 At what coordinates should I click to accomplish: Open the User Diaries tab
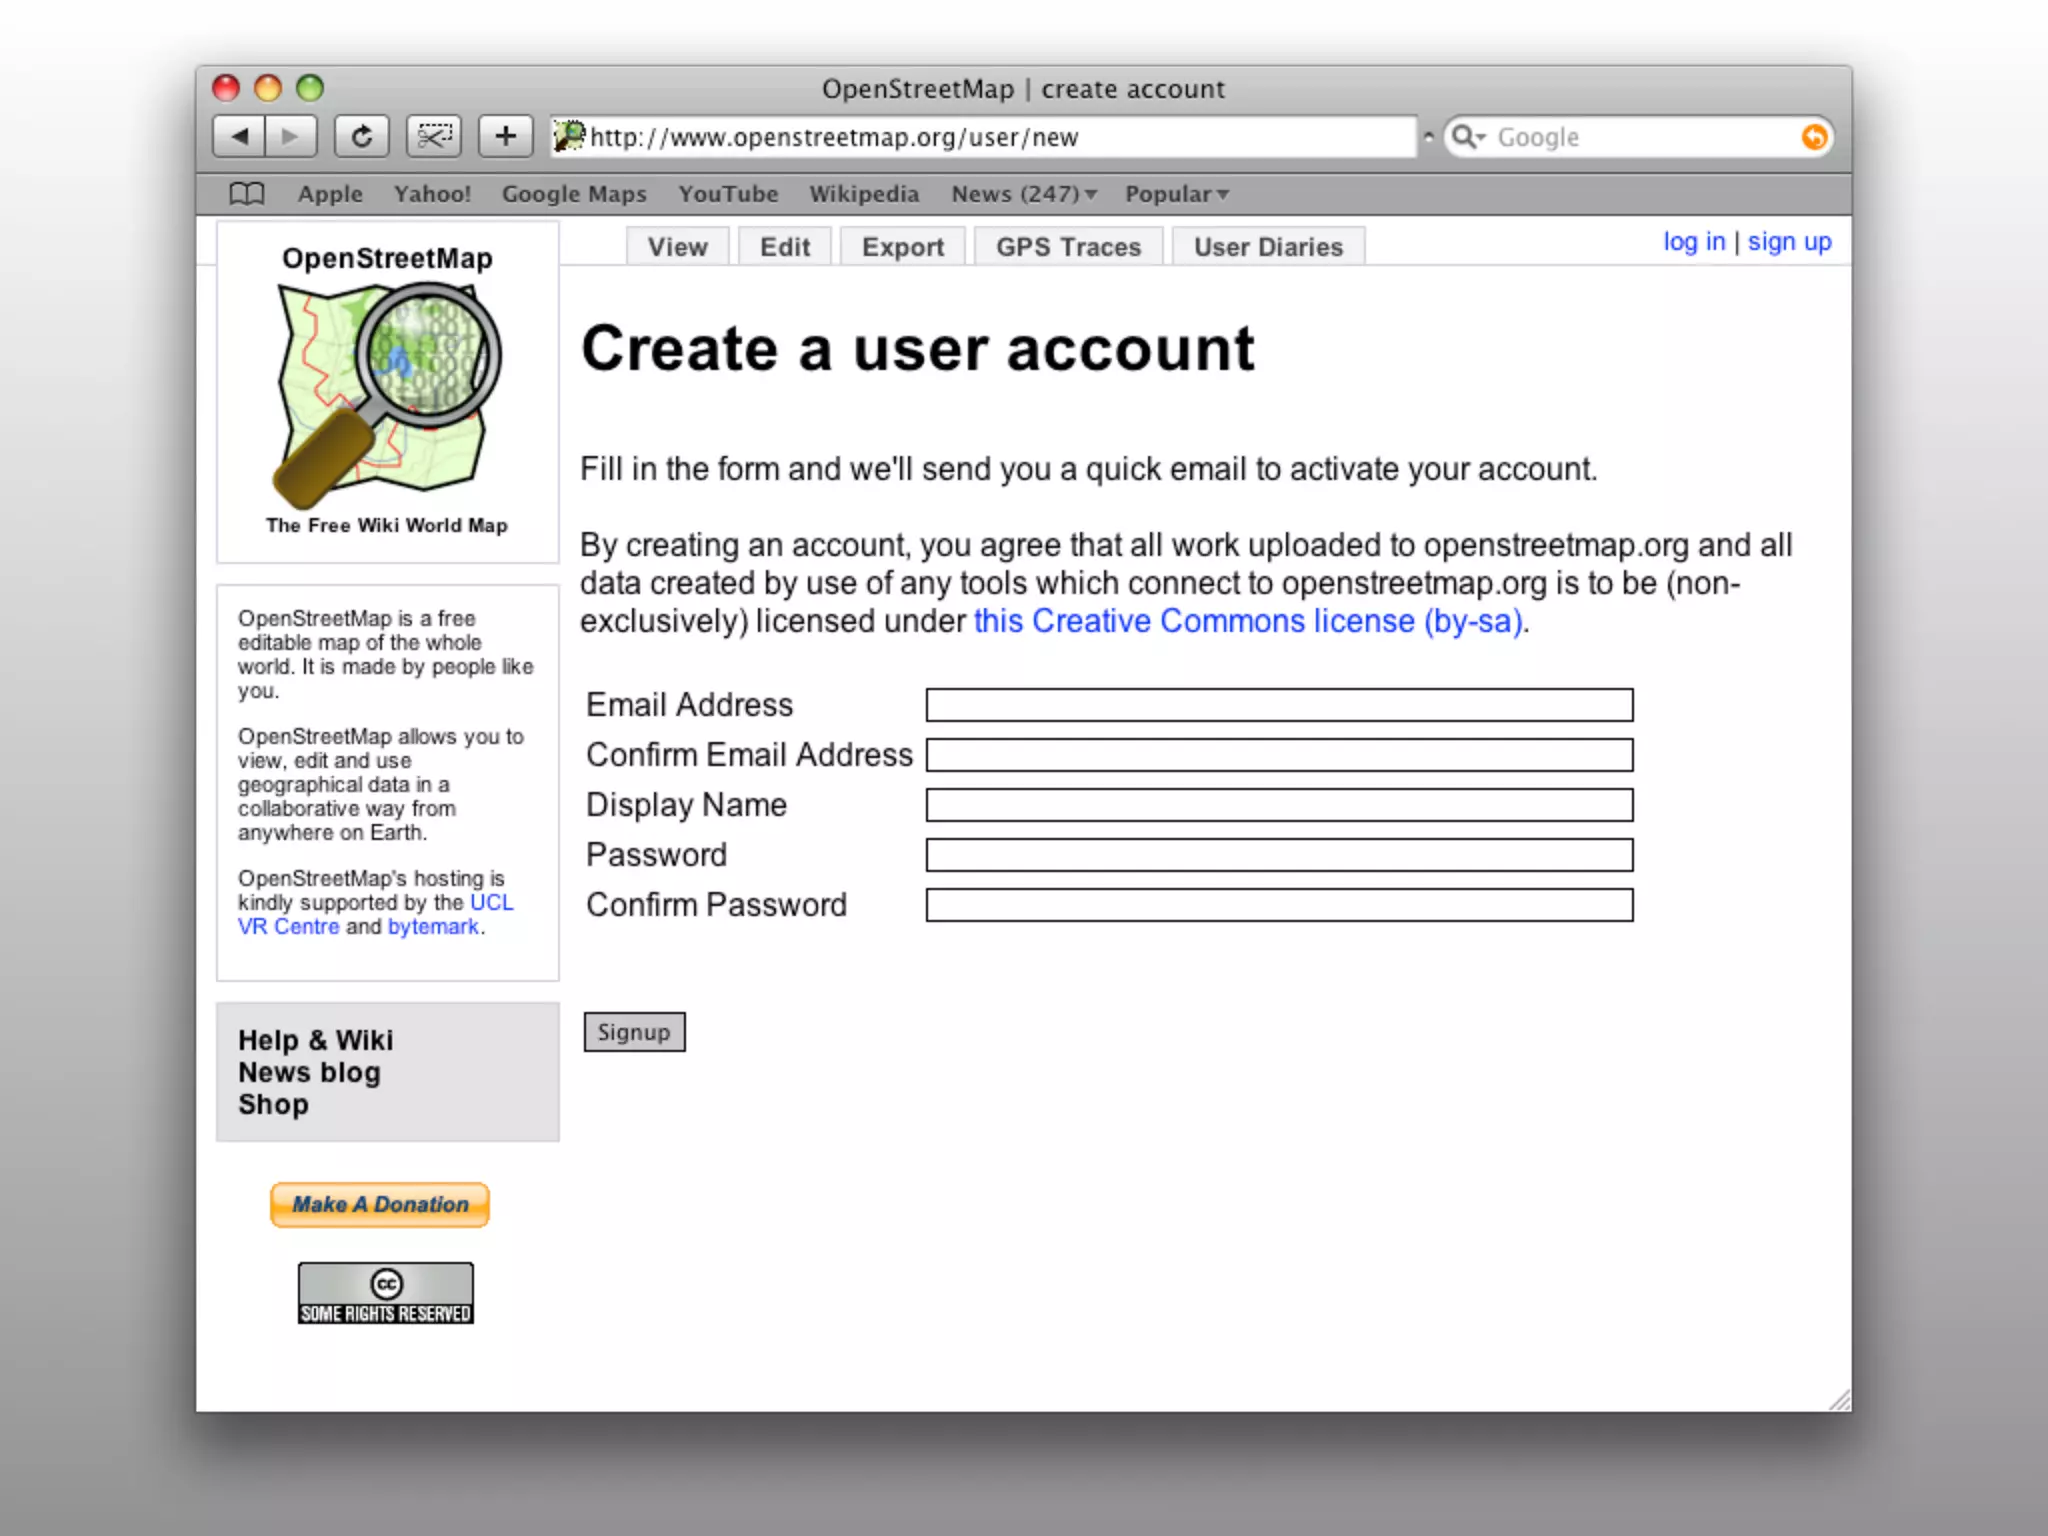1268,247
